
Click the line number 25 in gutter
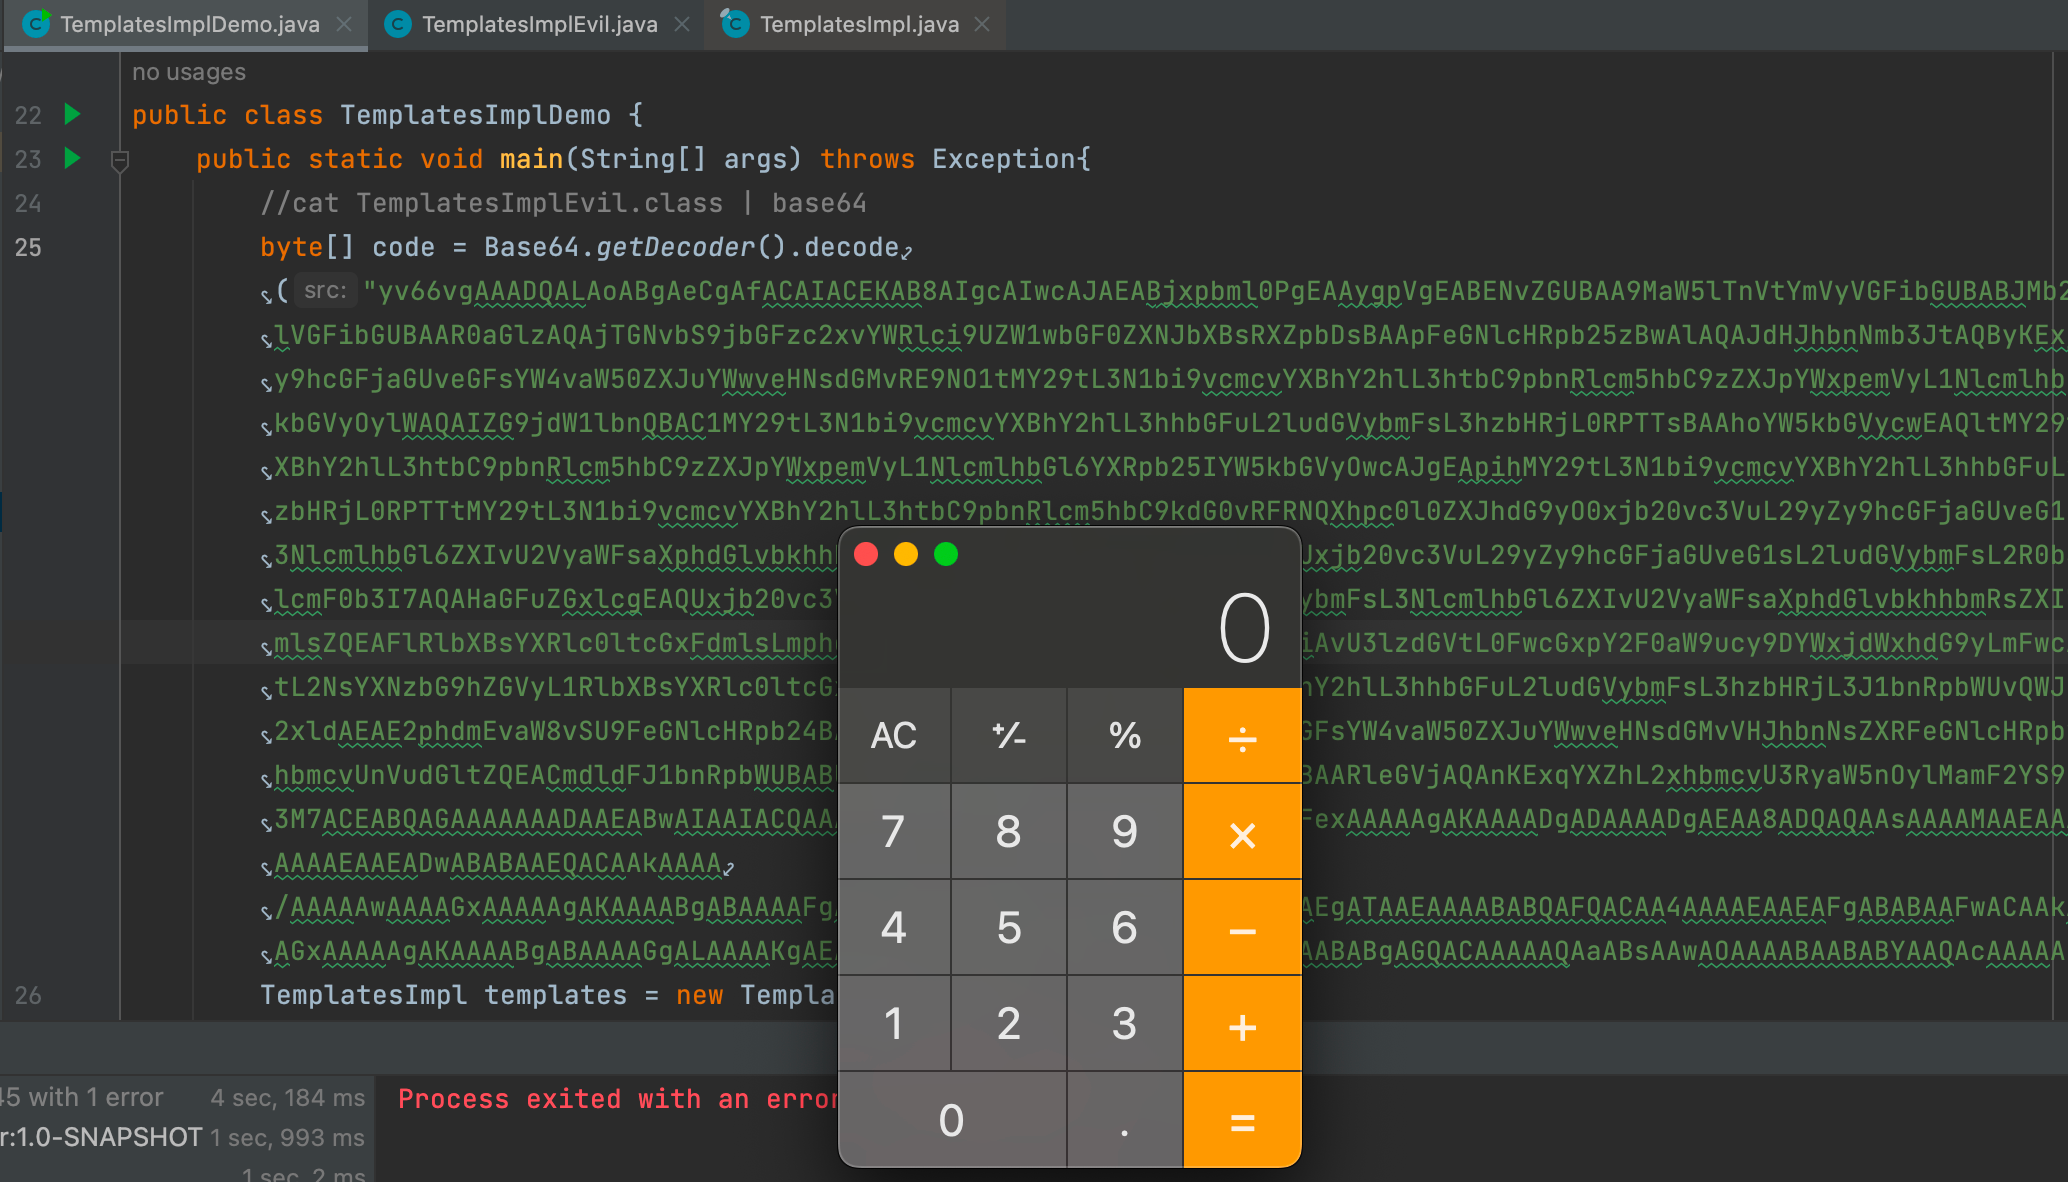(28, 247)
